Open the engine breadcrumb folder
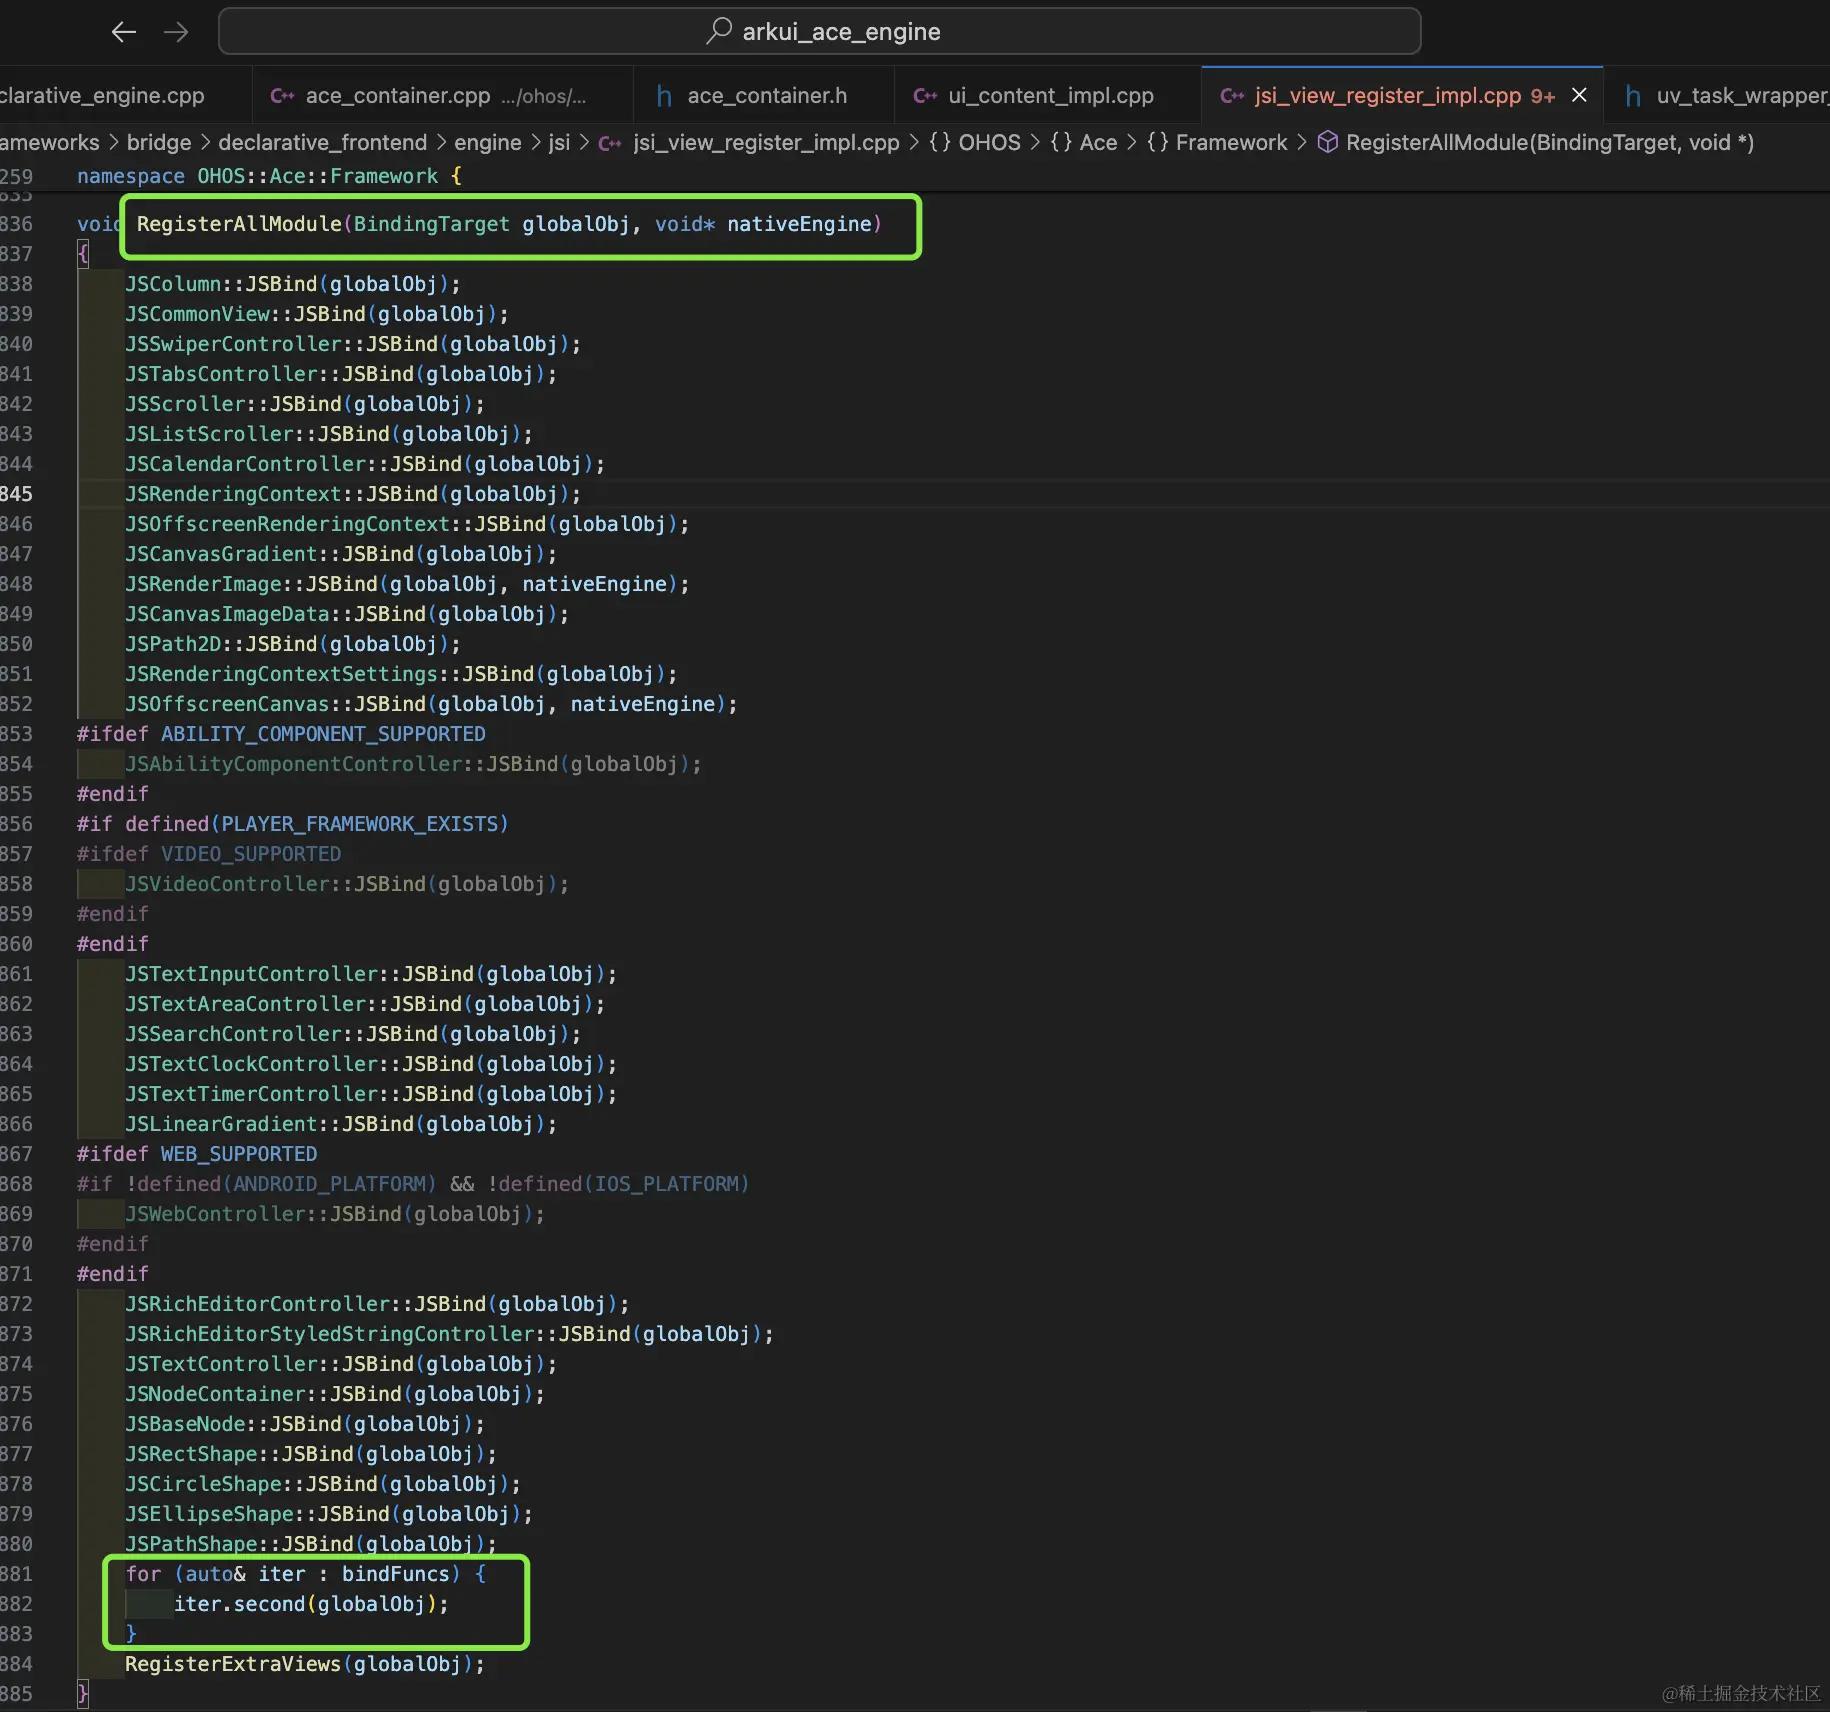The width and height of the screenshot is (1830, 1712). (487, 142)
